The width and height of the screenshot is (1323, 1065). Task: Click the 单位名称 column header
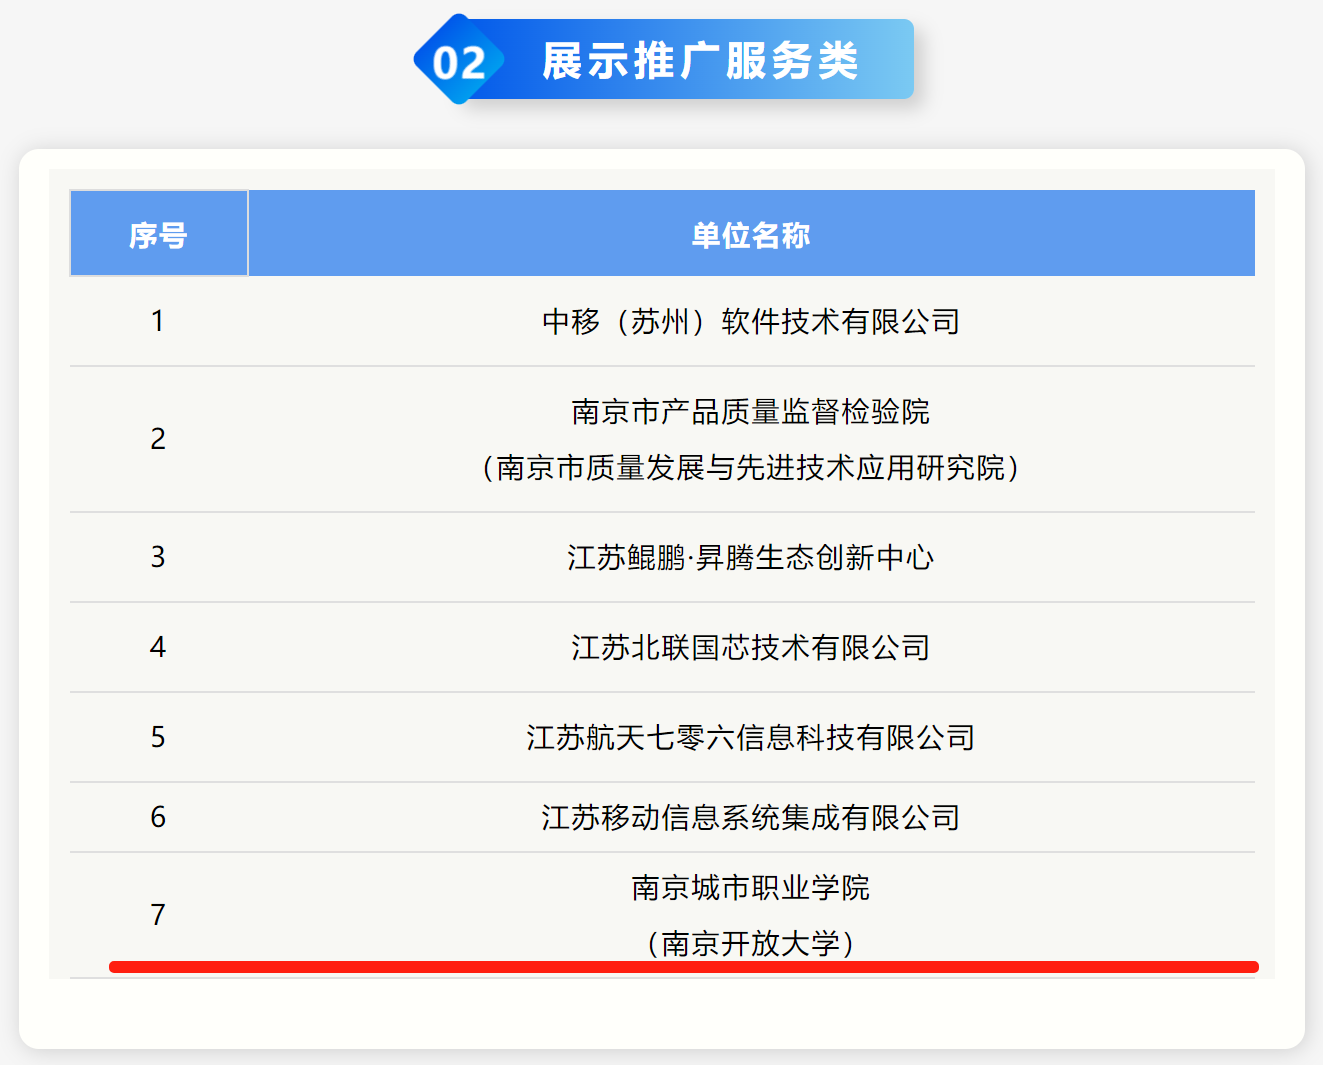coord(751,234)
